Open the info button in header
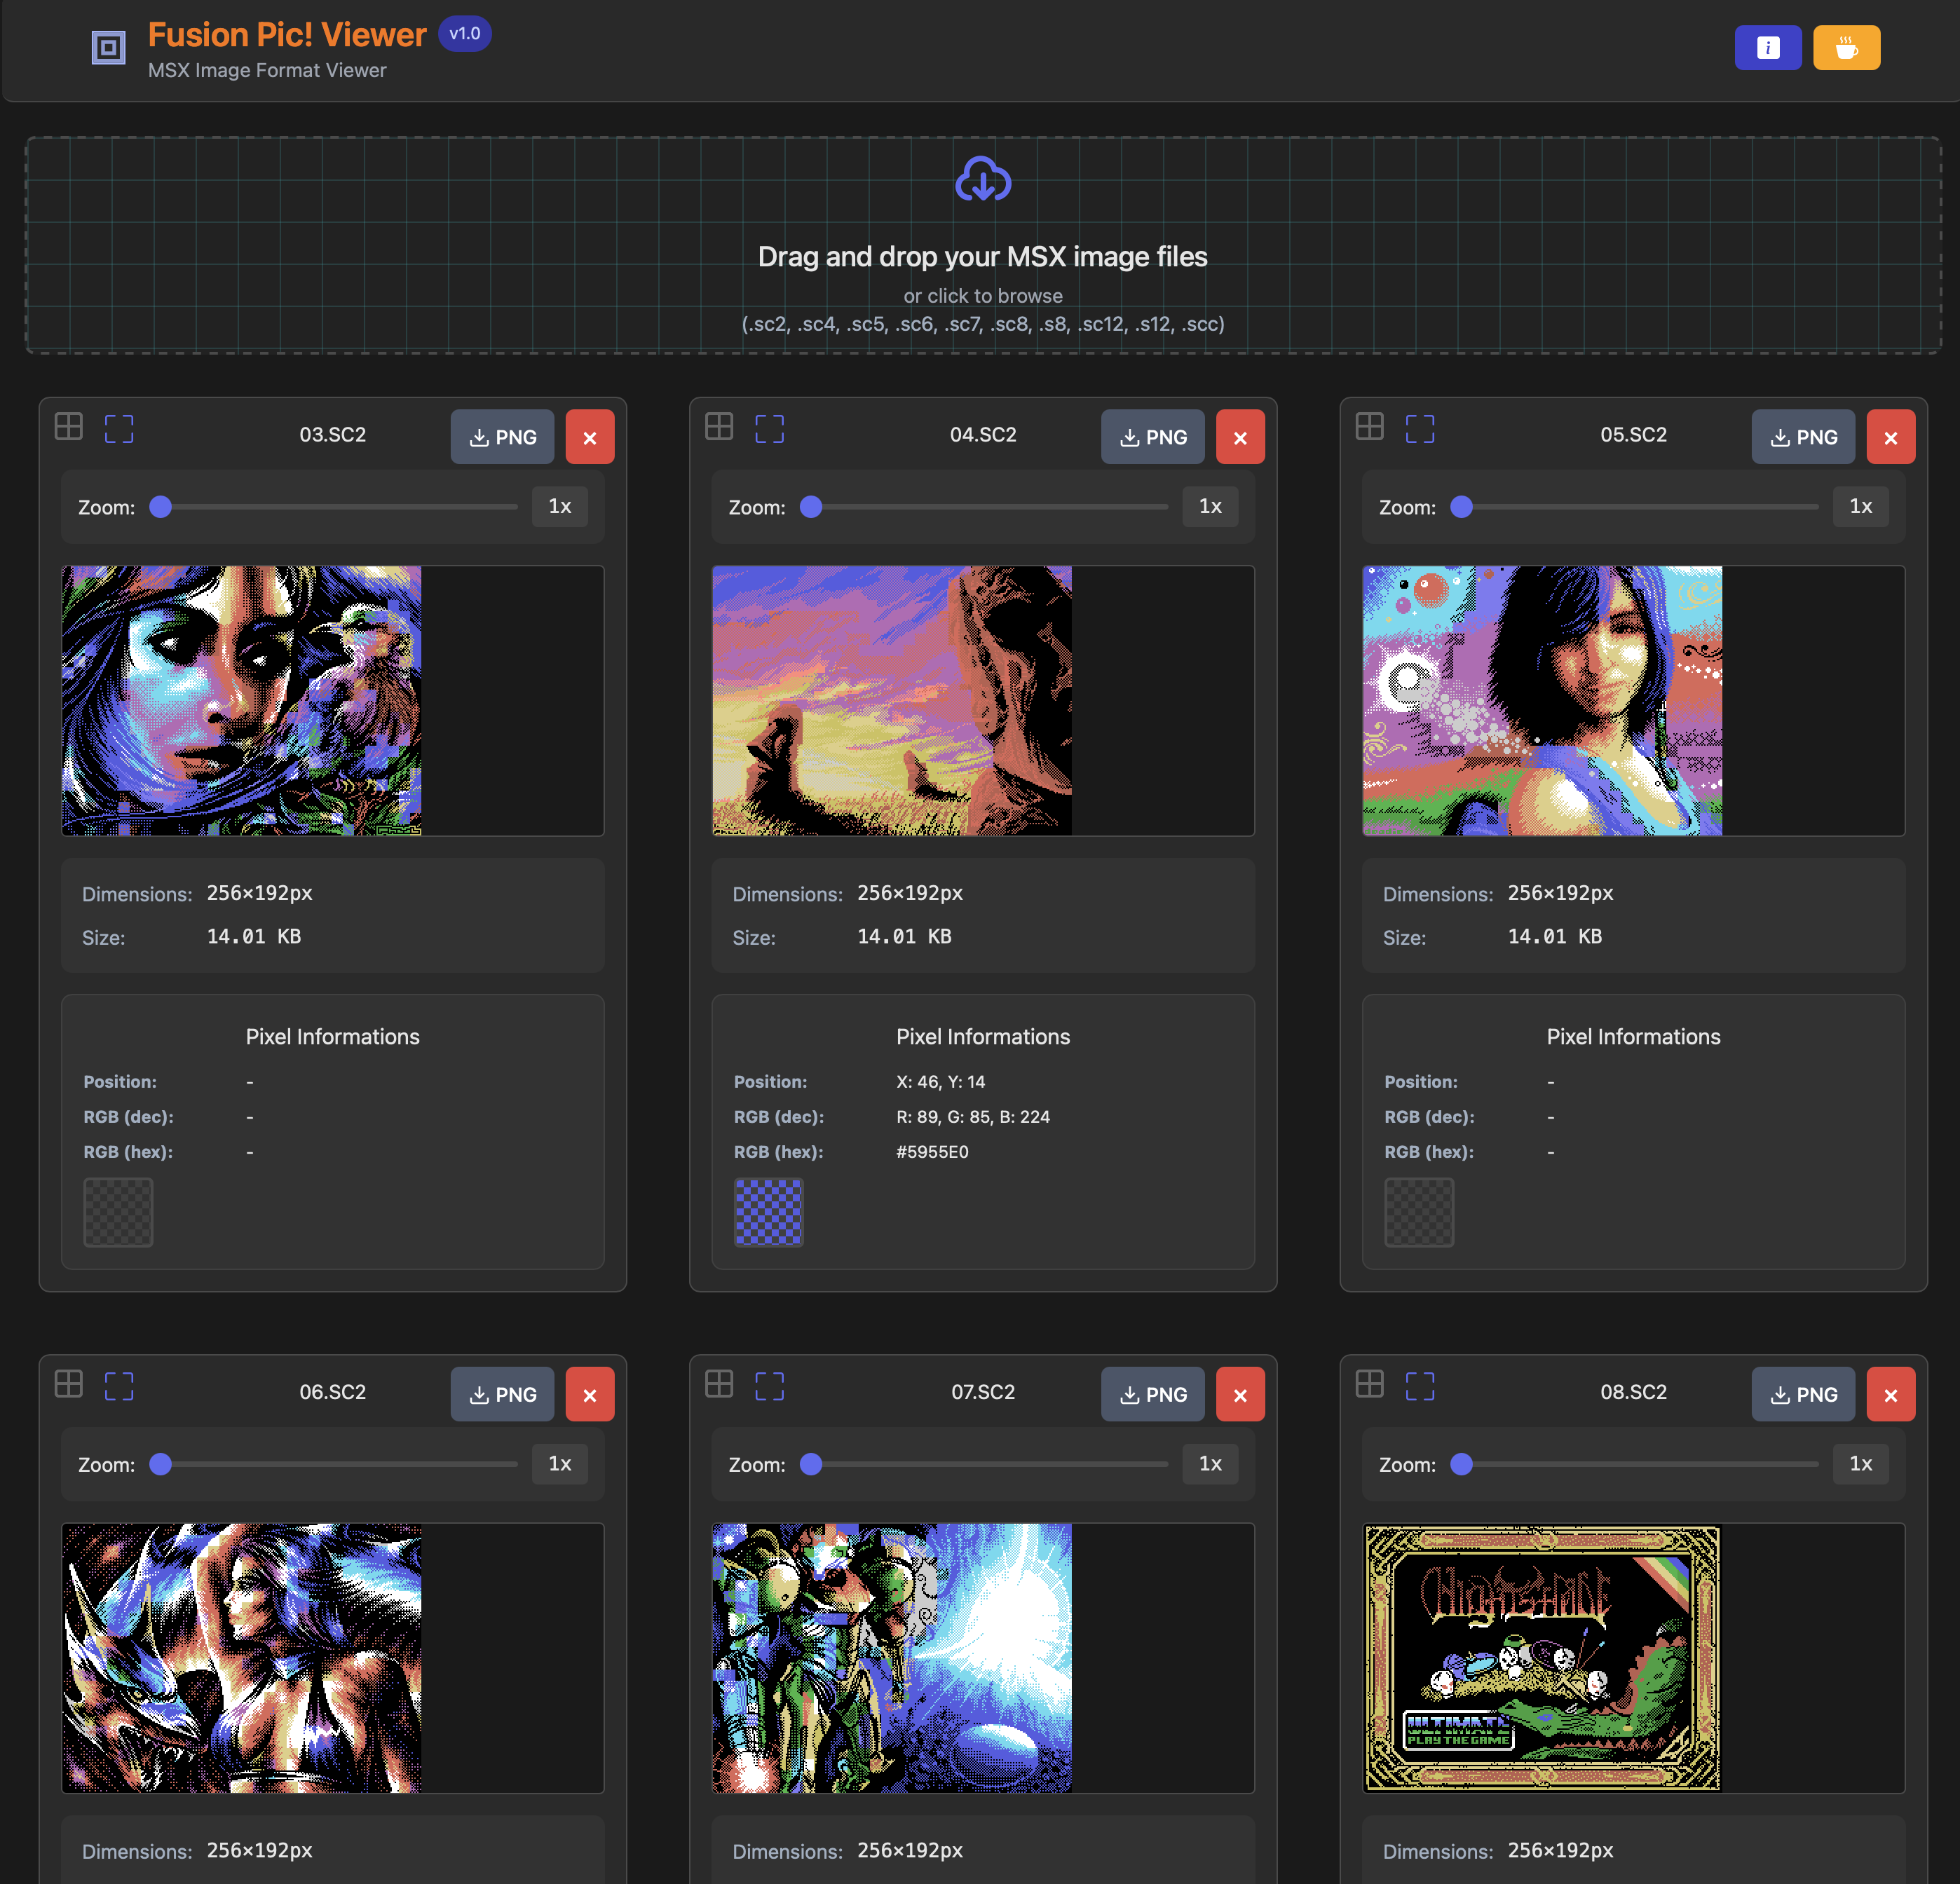This screenshot has height=1884, width=1960. coord(1767,47)
